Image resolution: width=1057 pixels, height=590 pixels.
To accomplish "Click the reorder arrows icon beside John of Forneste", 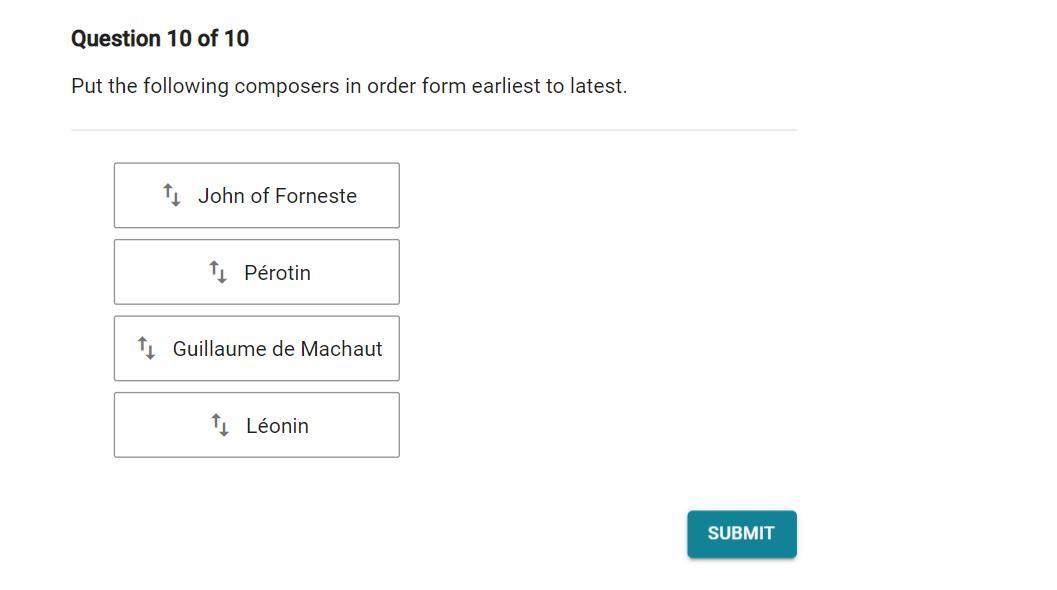I will [x=172, y=195].
